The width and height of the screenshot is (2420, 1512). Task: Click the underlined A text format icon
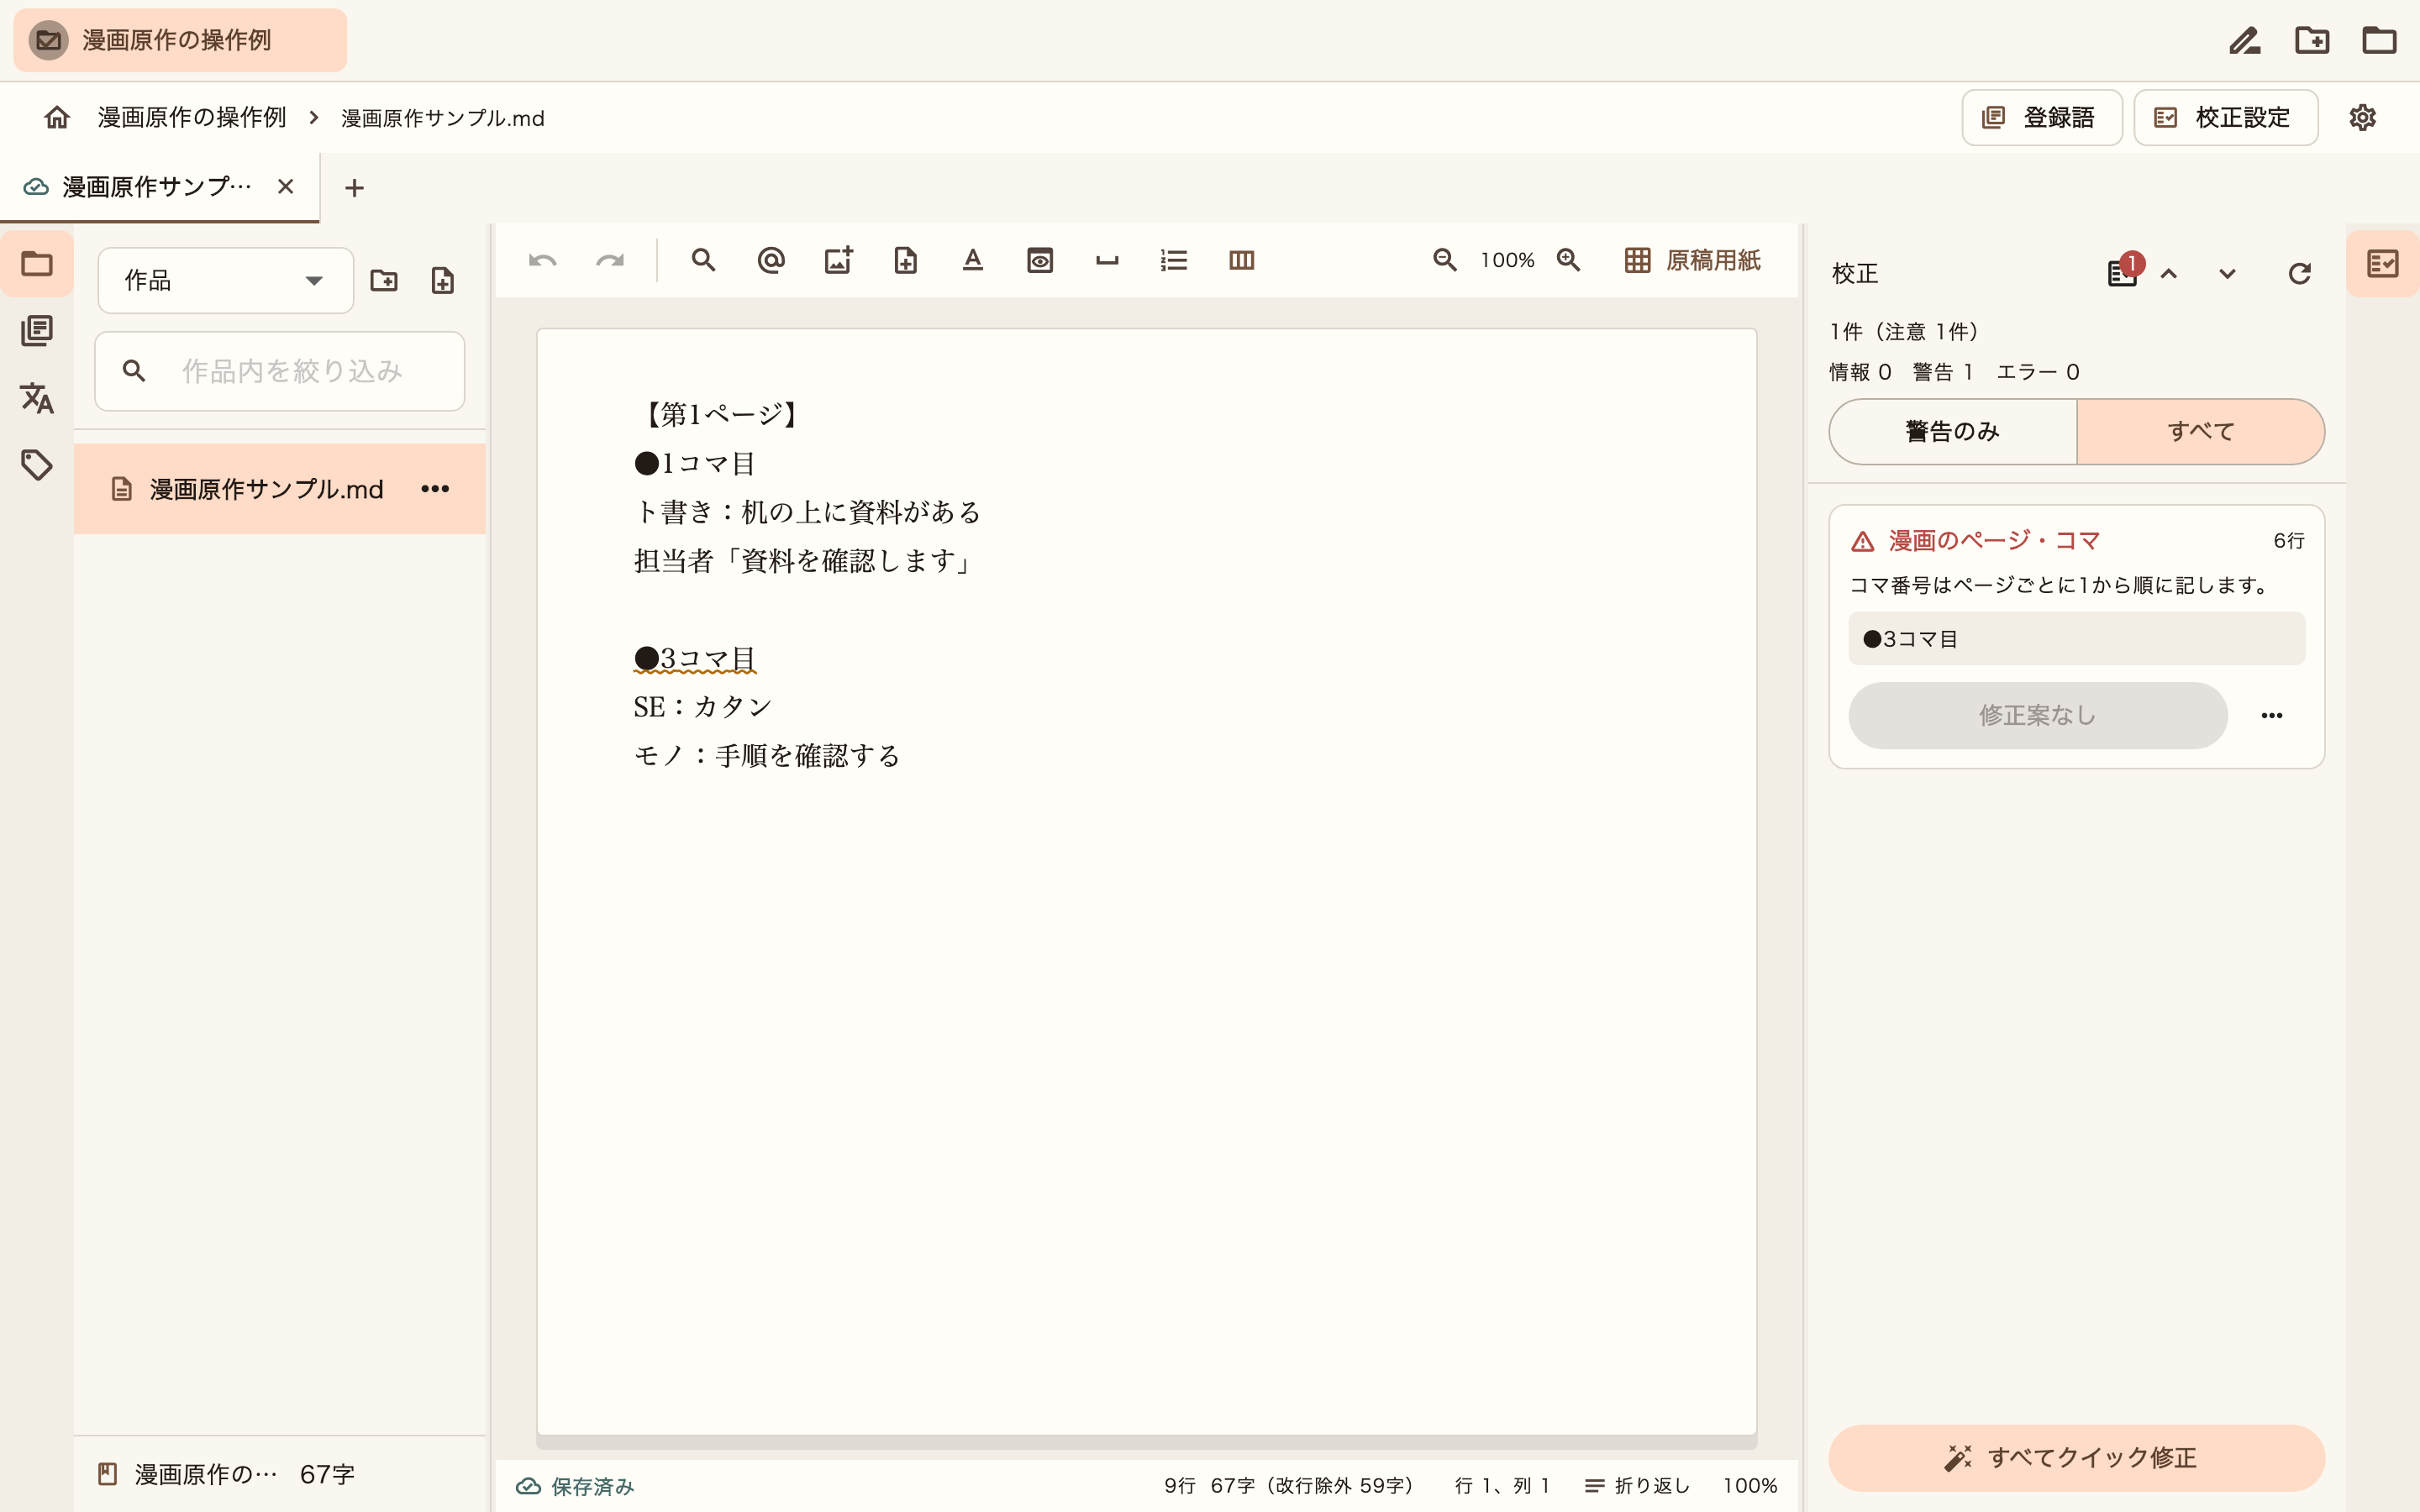click(973, 261)
